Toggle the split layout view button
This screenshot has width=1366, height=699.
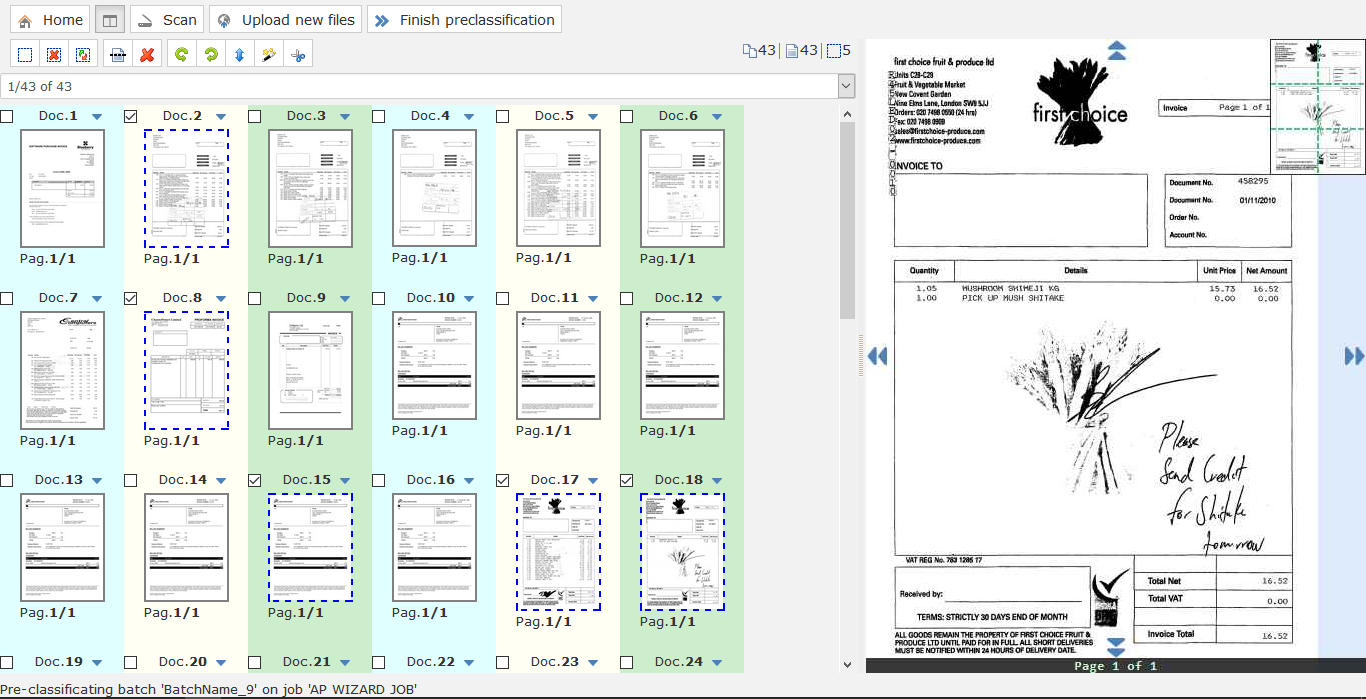click(110, 20)
